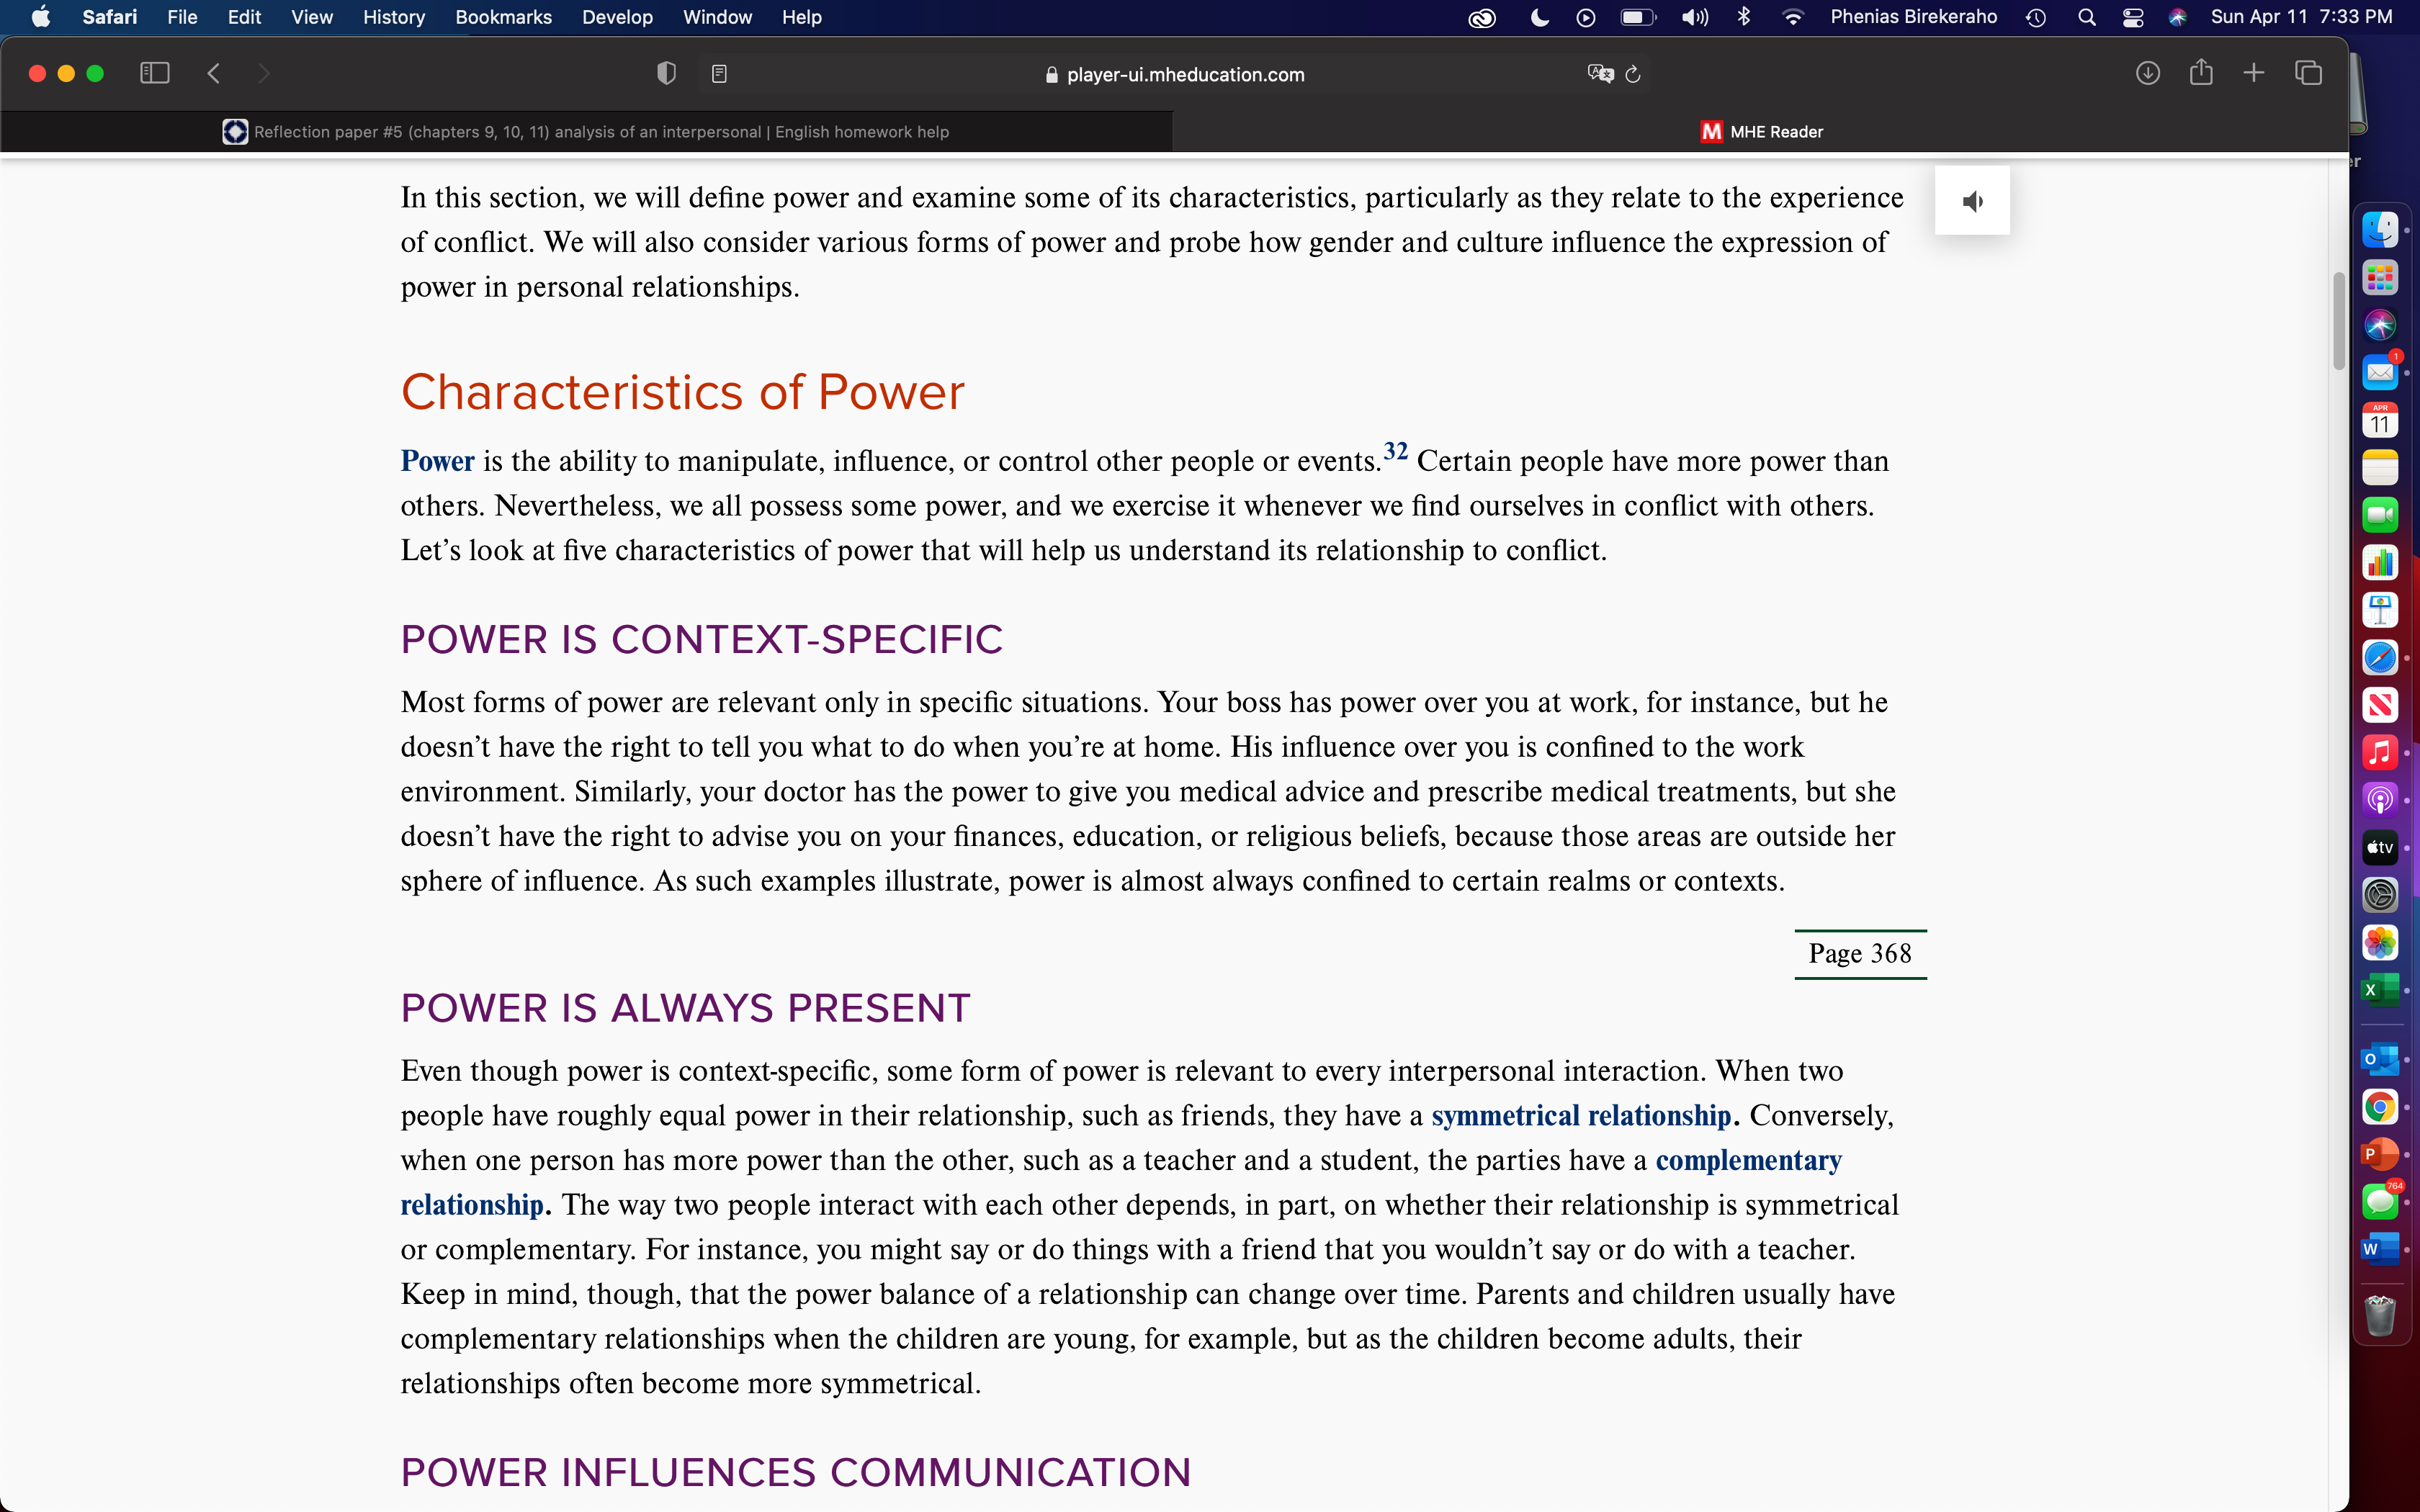The image size is (2420, 1512).
Task: Go back to previous page
Action: (213, 73)
